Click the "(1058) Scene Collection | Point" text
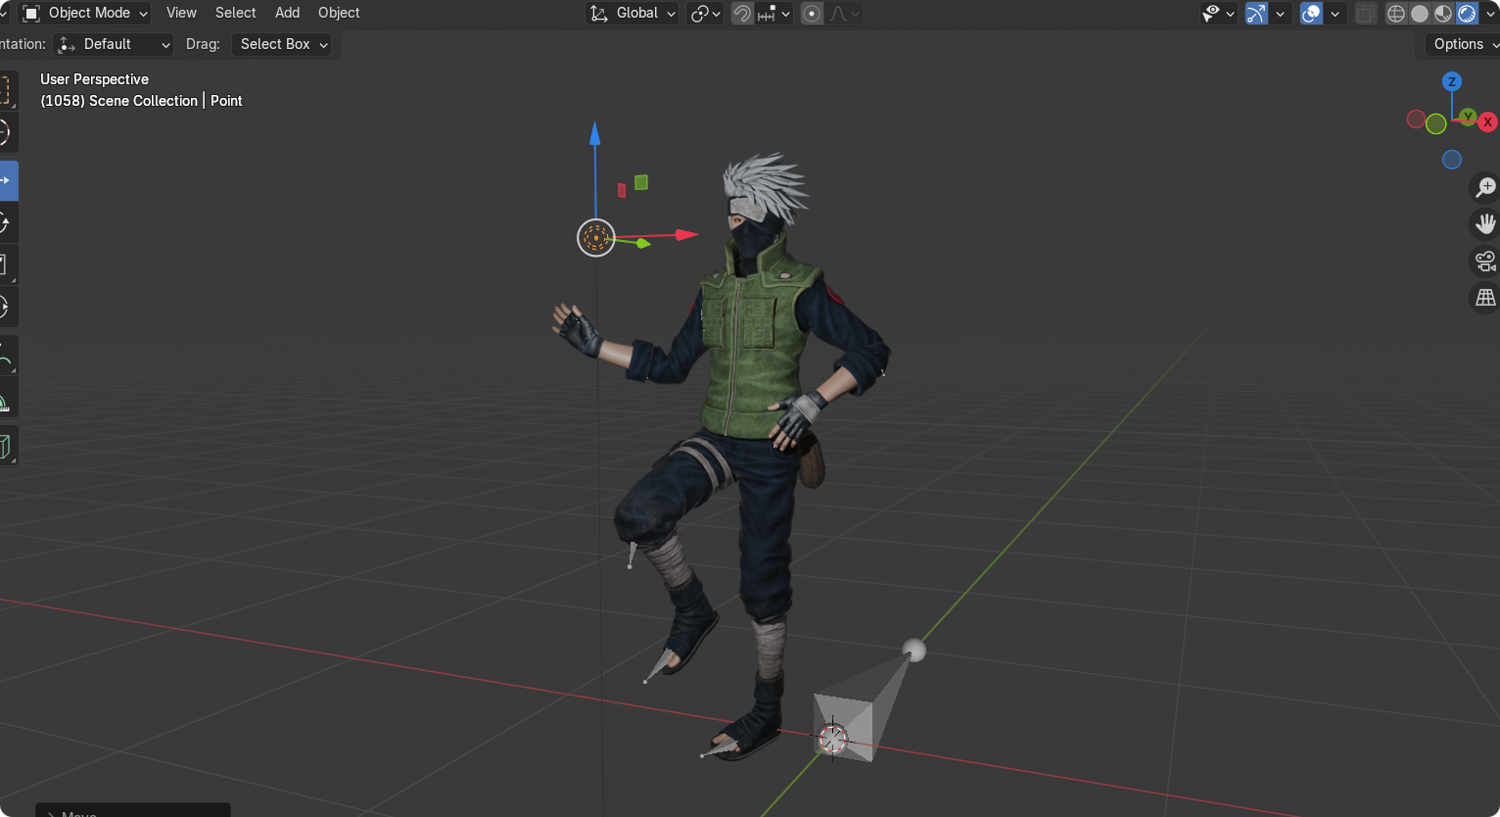1500x817 pixels. [x=141, y=101]
